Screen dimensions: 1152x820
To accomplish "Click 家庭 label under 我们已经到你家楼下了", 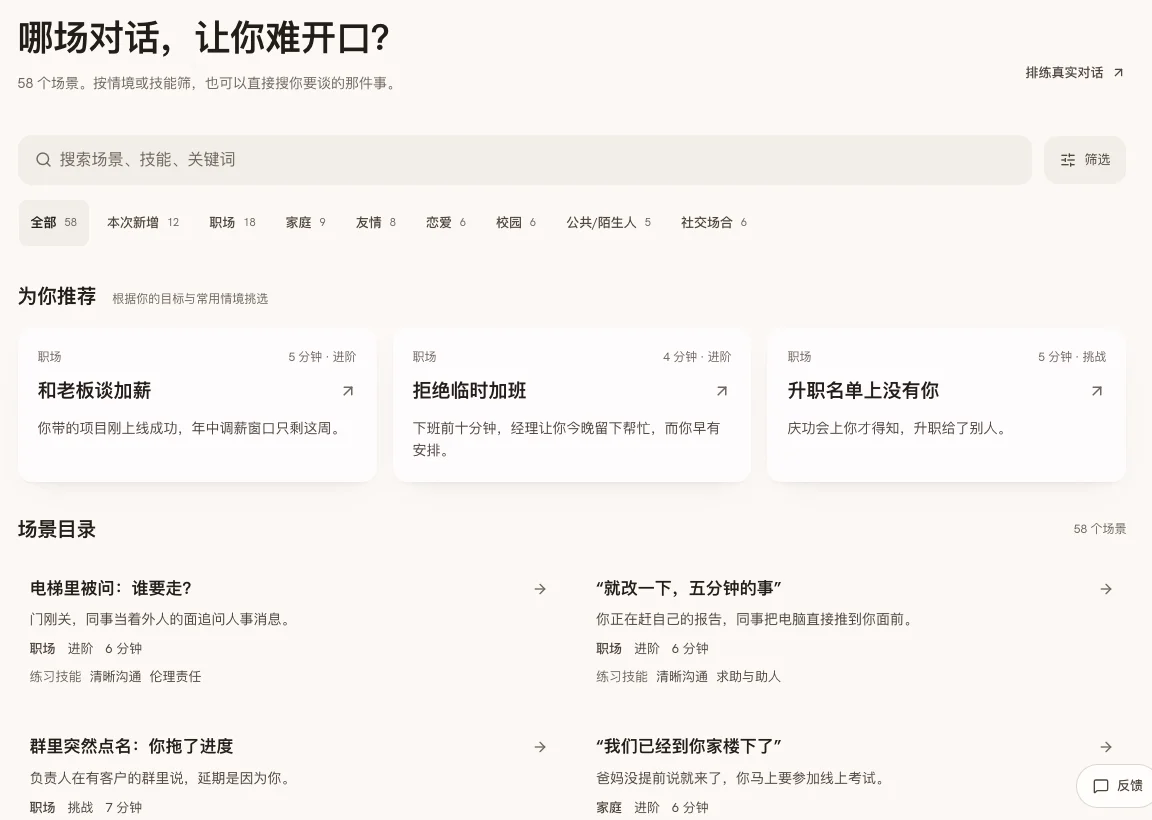I will click(x=608, y=808).
